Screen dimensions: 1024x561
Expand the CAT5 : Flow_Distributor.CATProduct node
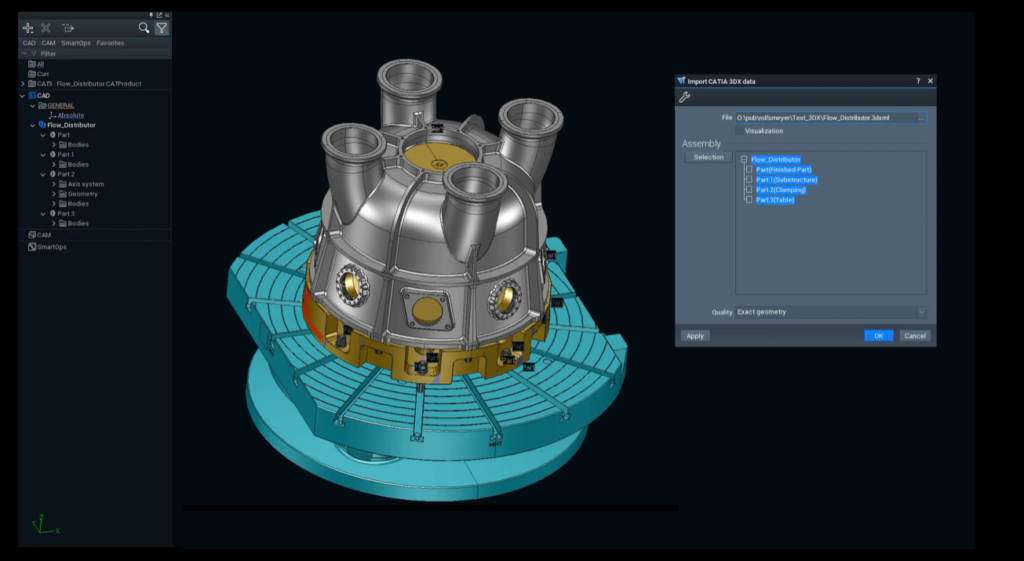click(23, 84)
